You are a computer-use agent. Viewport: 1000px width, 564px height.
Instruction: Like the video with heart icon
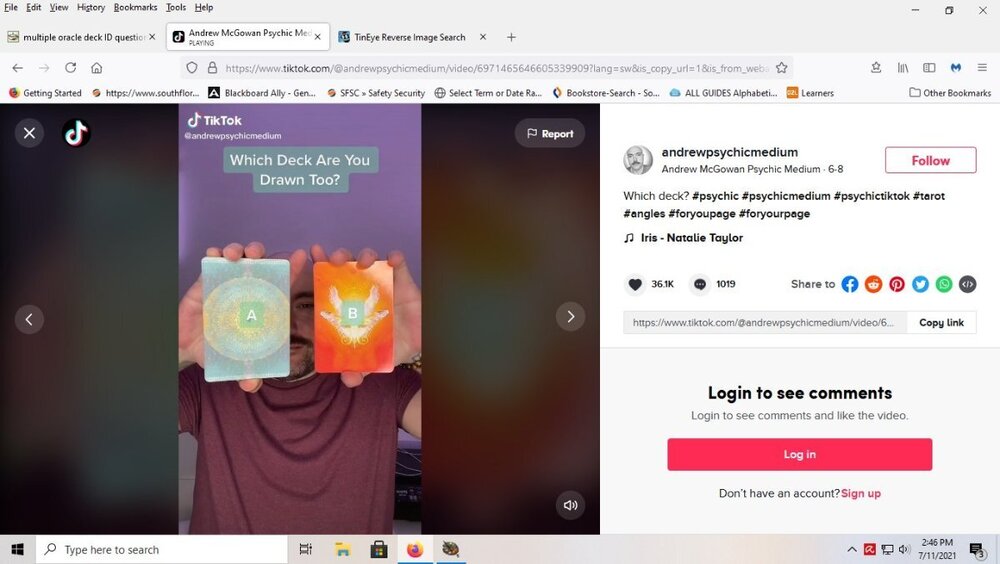pos(635,285)
